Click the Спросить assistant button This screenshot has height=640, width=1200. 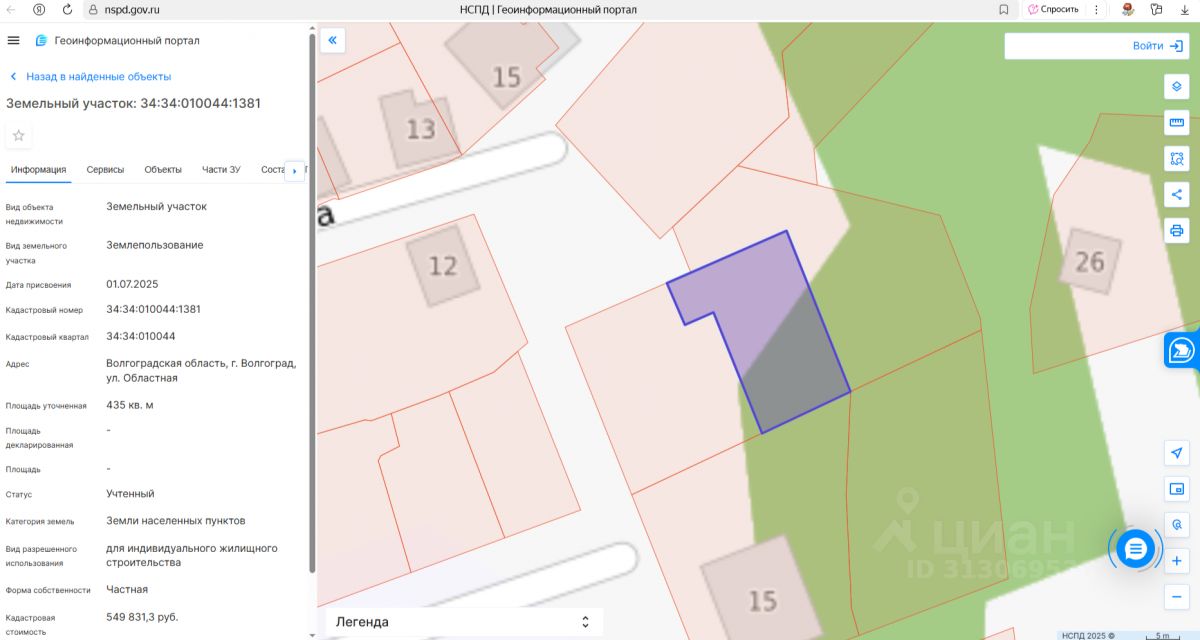point(1053,9)
